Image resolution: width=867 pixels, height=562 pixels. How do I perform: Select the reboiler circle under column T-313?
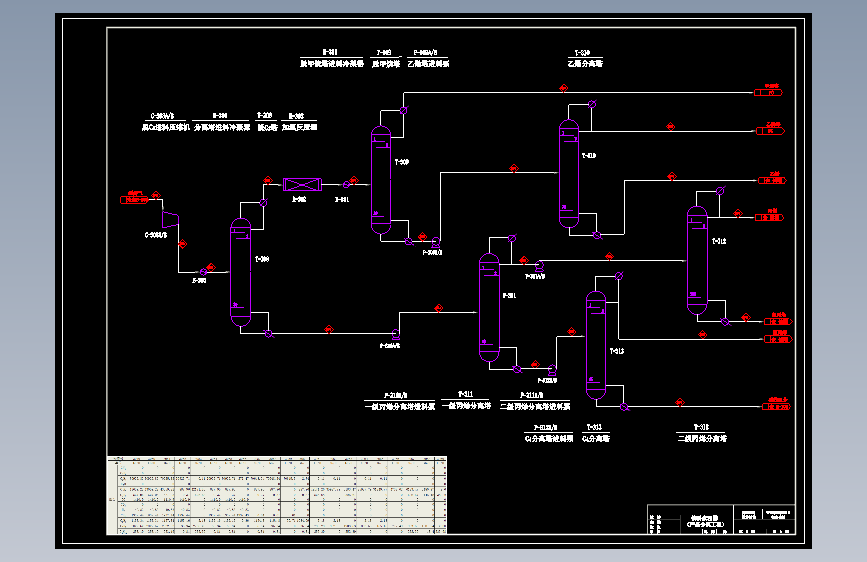point(624,407)
